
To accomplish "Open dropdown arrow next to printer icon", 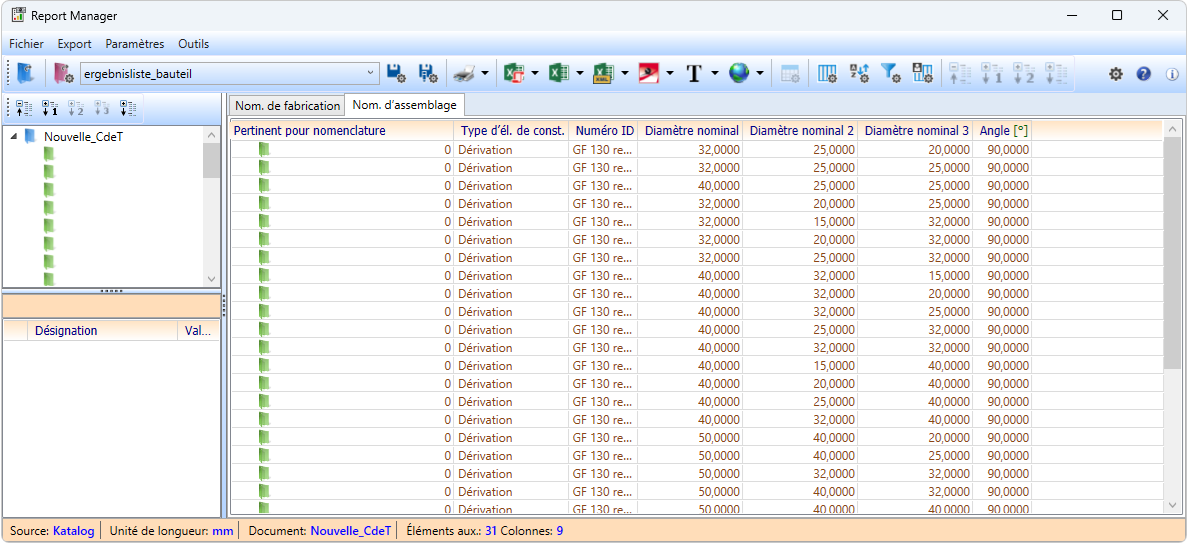I will click(485, 73).
